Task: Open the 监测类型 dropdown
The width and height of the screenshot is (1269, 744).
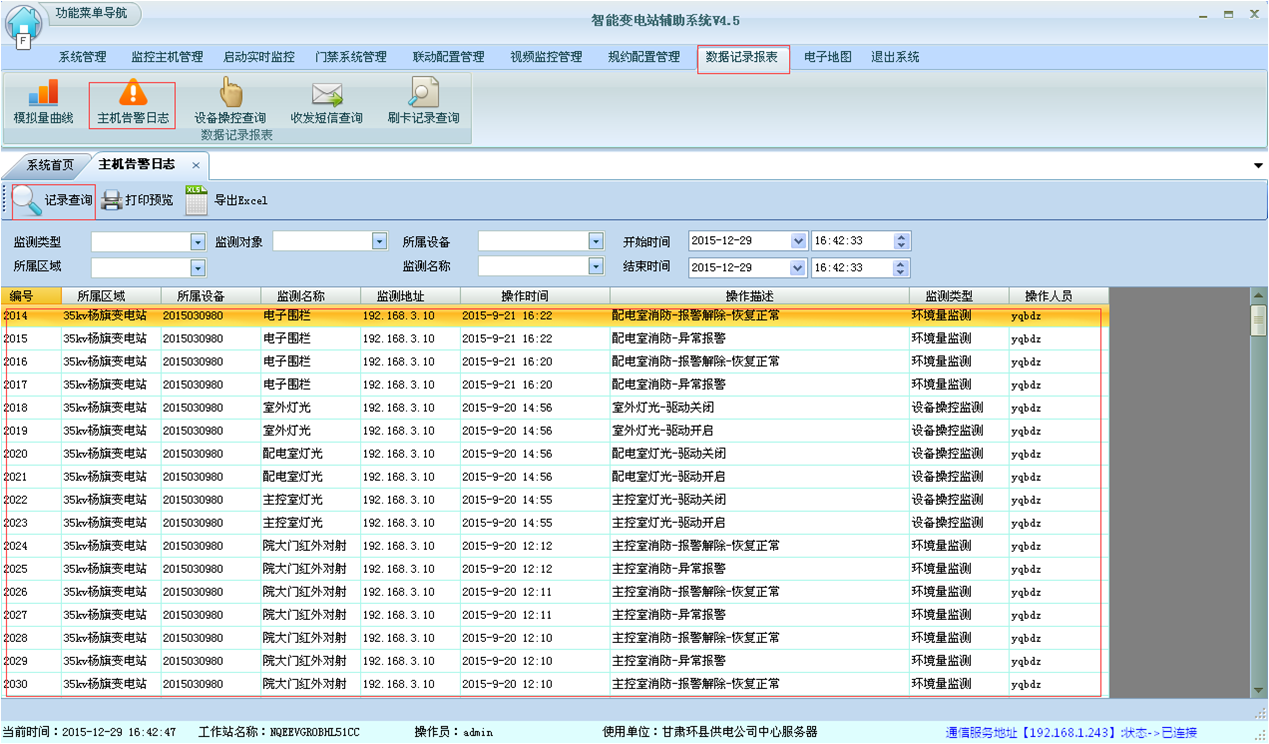Action: coord(198,241)
